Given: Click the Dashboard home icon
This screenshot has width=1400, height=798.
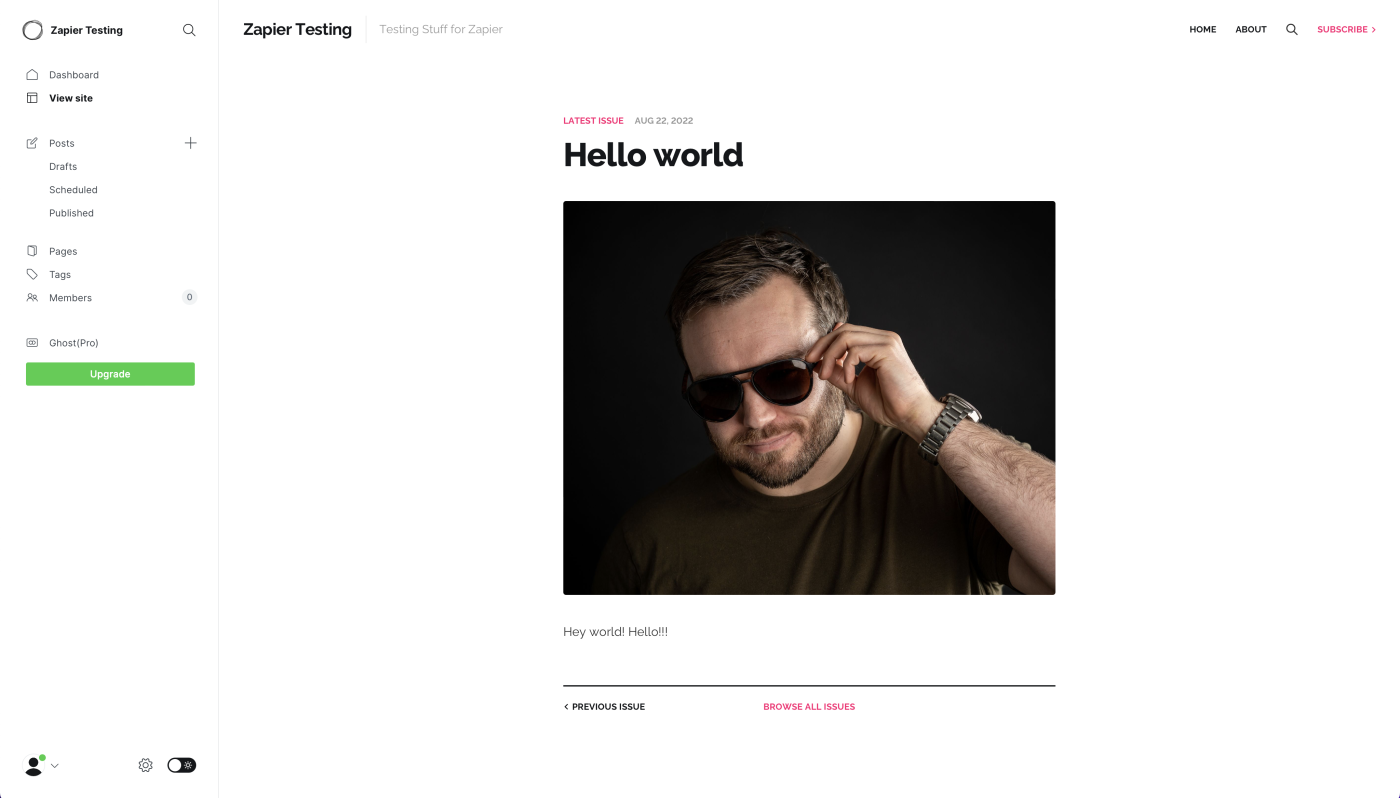Looking at the screenshot, I should tap(32, 75).
